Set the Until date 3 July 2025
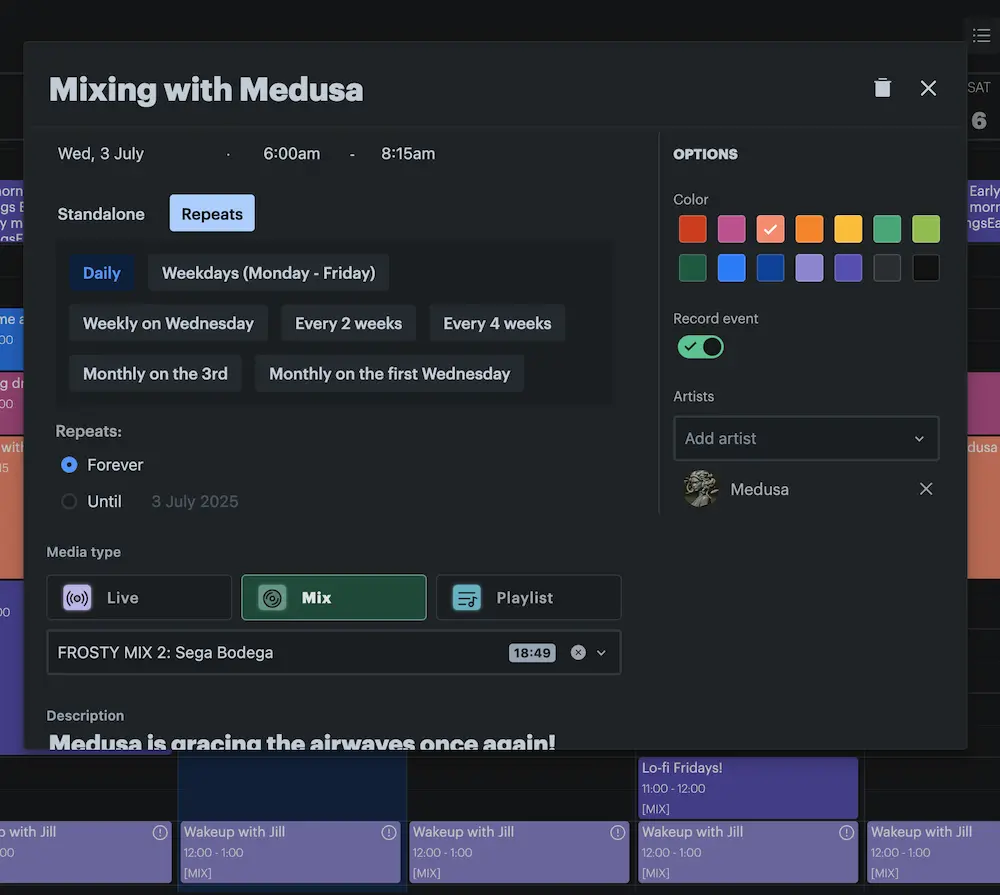Viewport: 1000px width, 895px height. click(195, 501)
